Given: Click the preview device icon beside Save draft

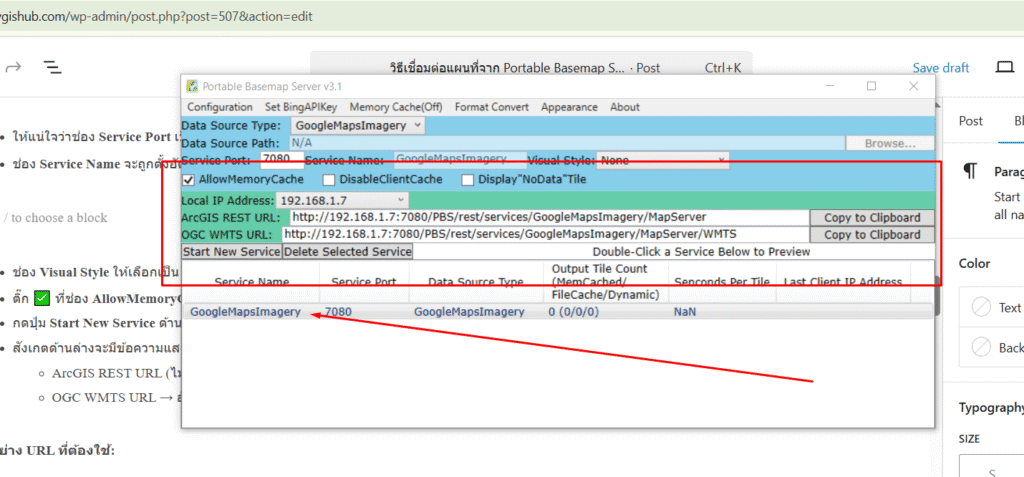Looking at the screenshot, I should coord(1004,67).
